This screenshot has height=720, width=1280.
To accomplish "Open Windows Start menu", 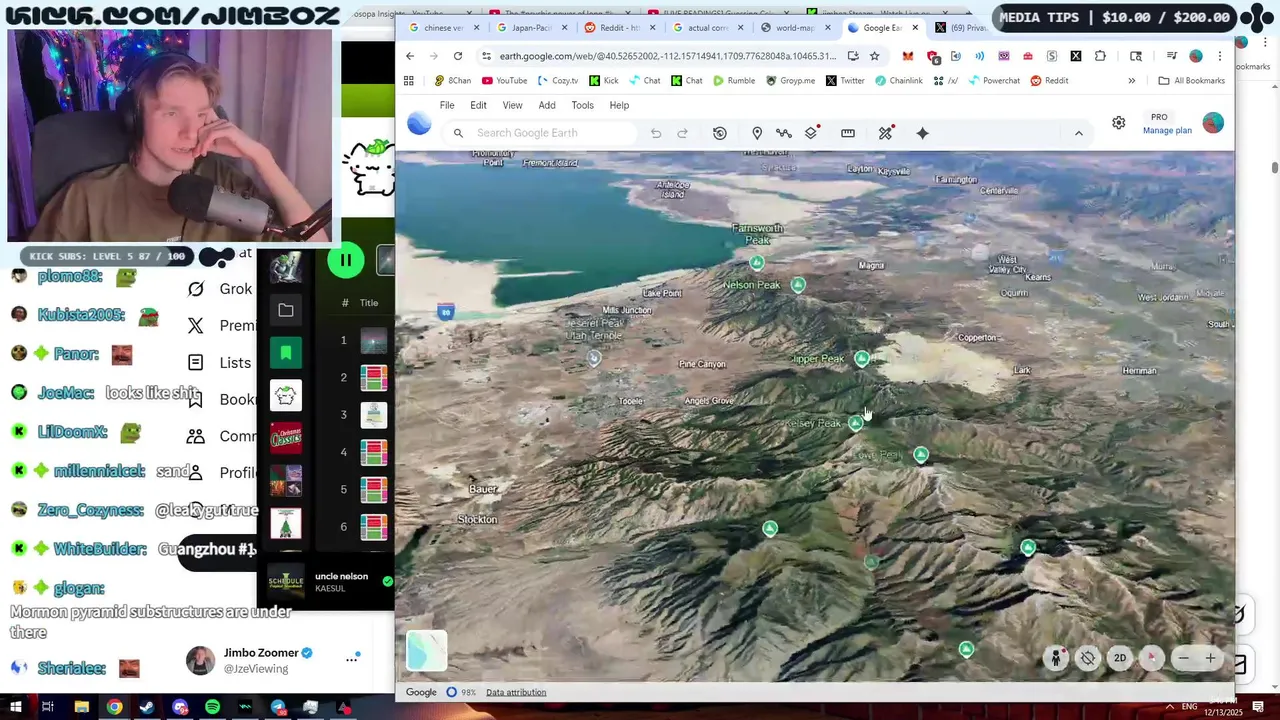I will [17, 707].
